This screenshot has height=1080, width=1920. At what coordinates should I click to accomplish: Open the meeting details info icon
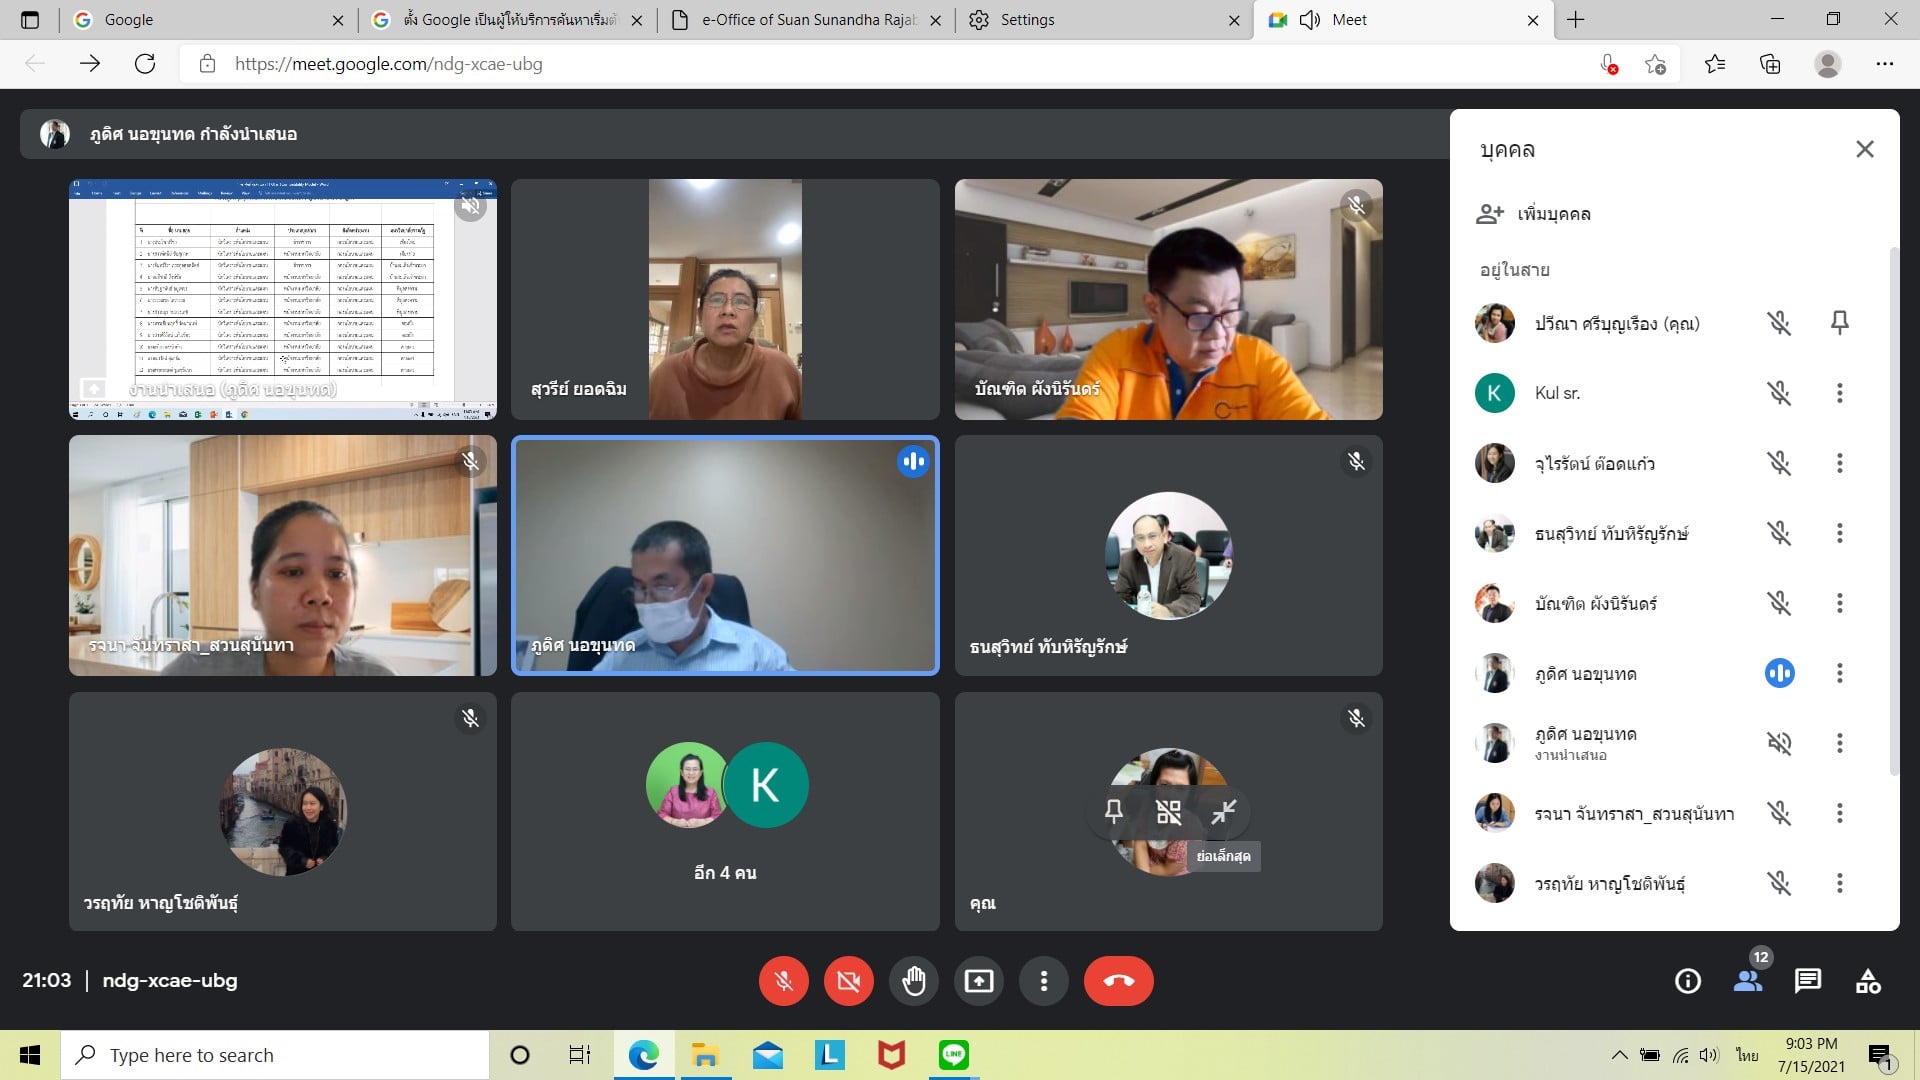[1687, 981]
